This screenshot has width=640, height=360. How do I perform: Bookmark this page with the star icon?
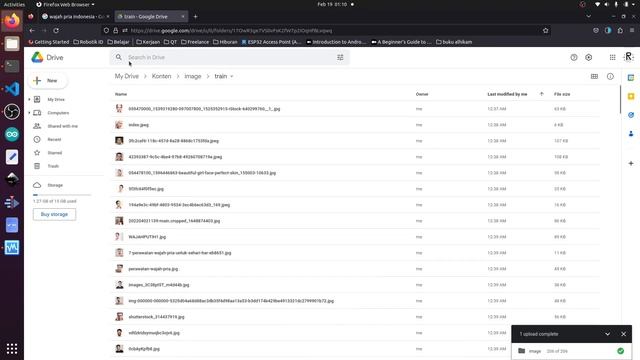click(545, 31)
